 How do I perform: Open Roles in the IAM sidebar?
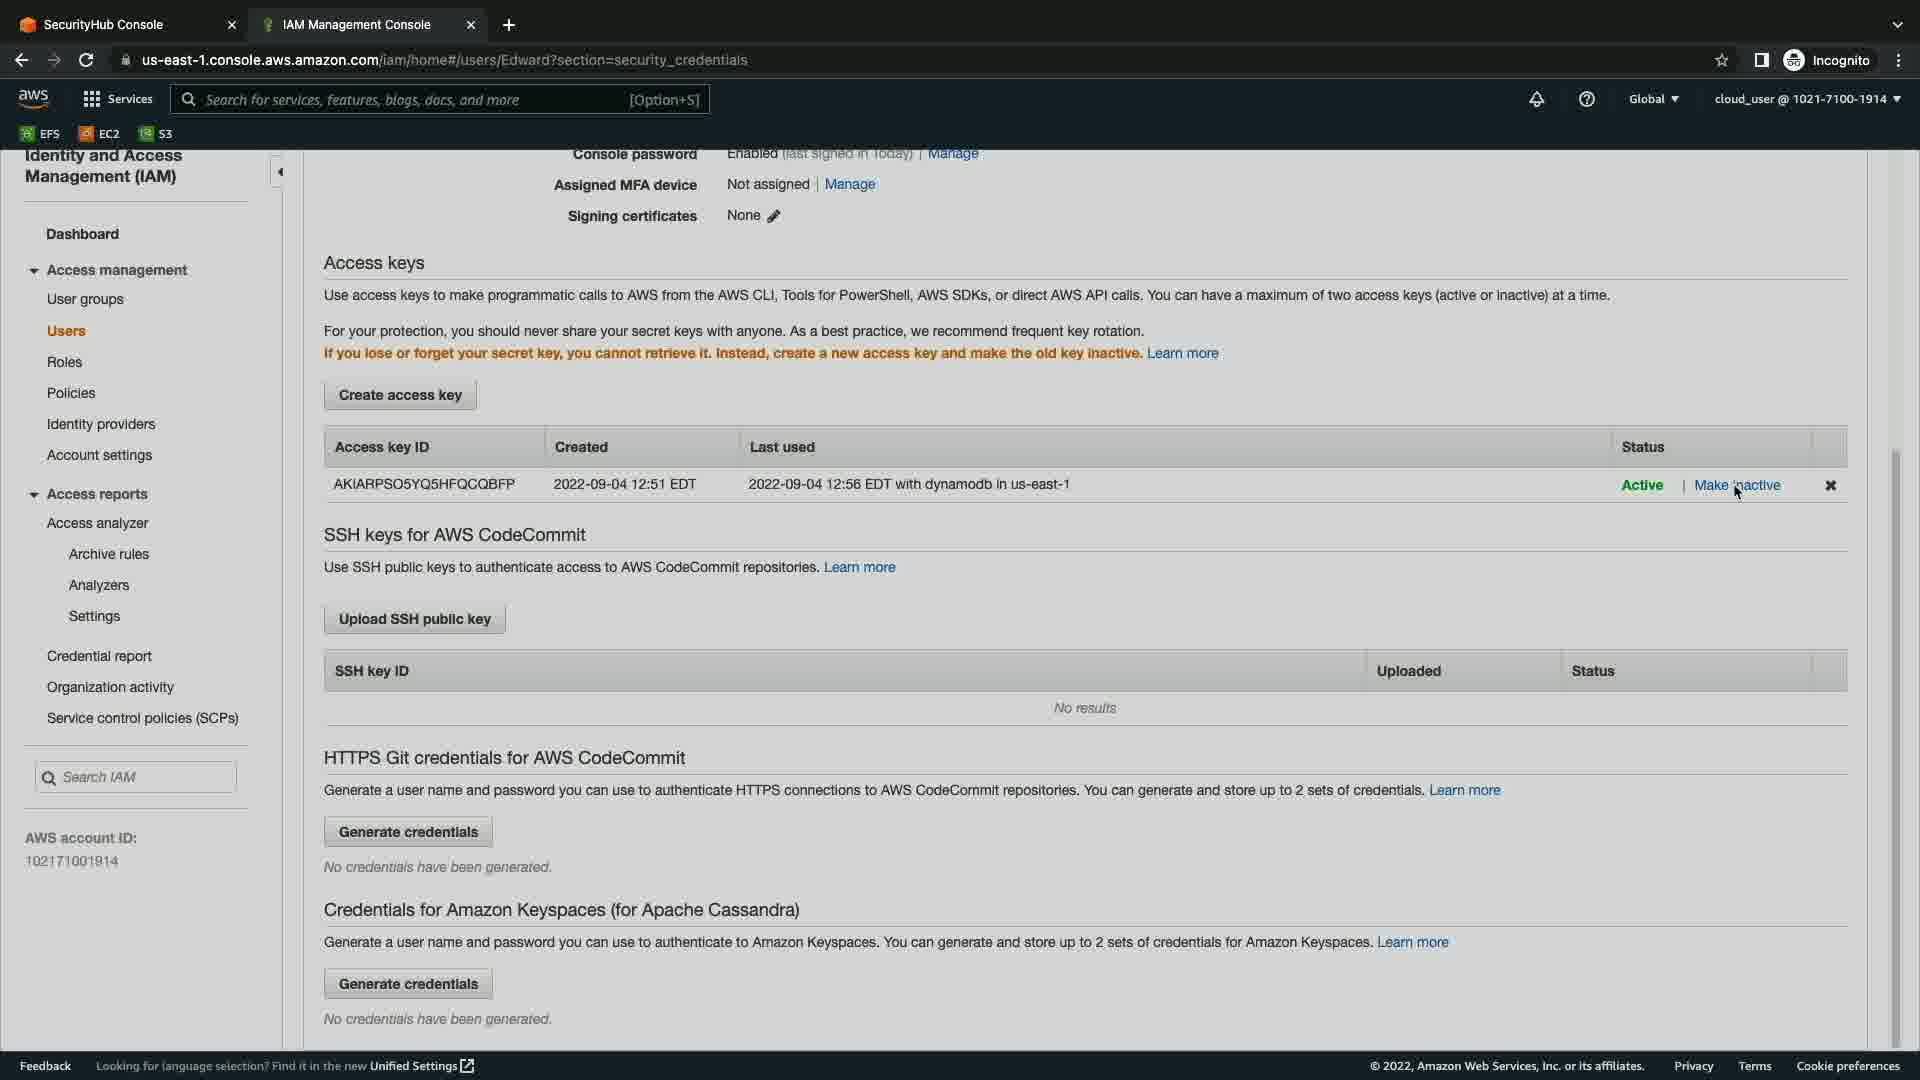[x=64, y=362]
